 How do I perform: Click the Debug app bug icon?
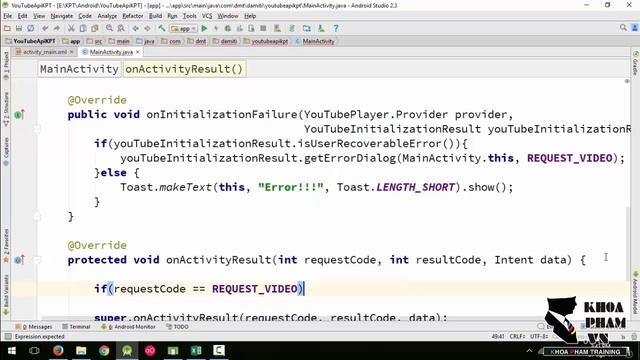[228, 28]
